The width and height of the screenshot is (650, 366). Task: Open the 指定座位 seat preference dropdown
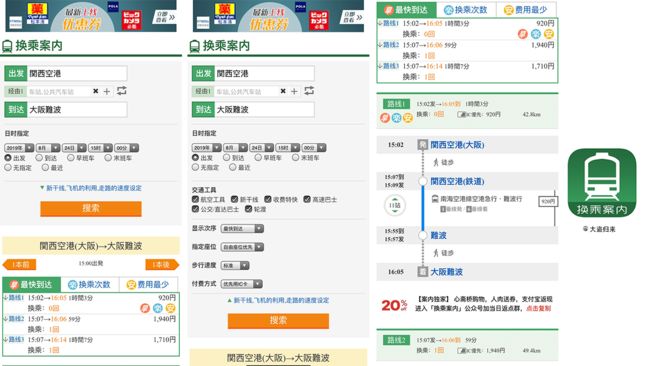242,247
